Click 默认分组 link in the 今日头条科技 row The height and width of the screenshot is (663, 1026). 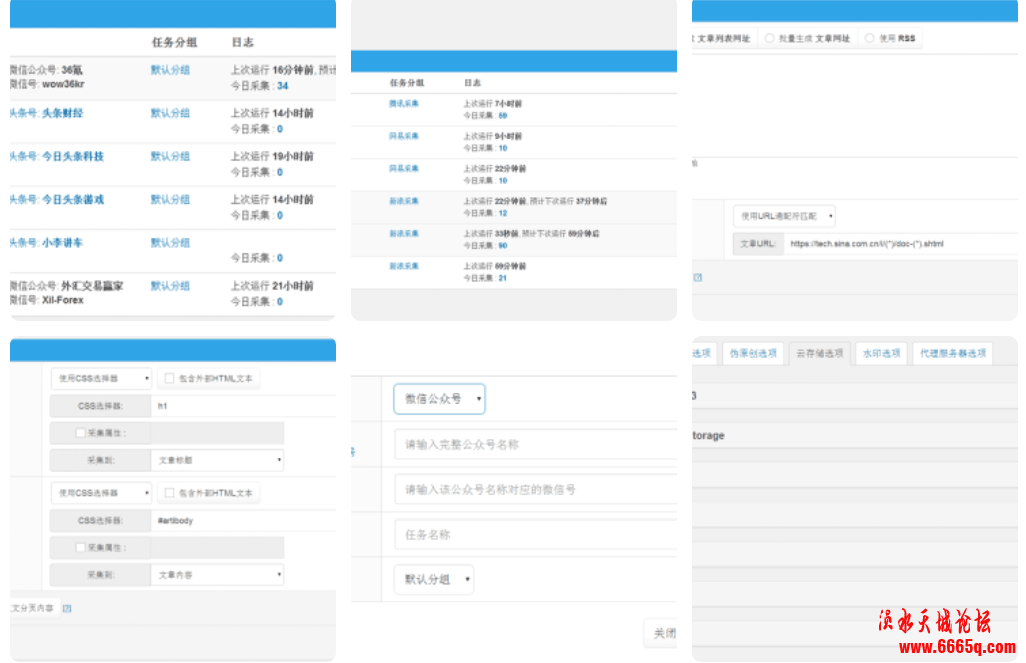(x=170, y=156)
